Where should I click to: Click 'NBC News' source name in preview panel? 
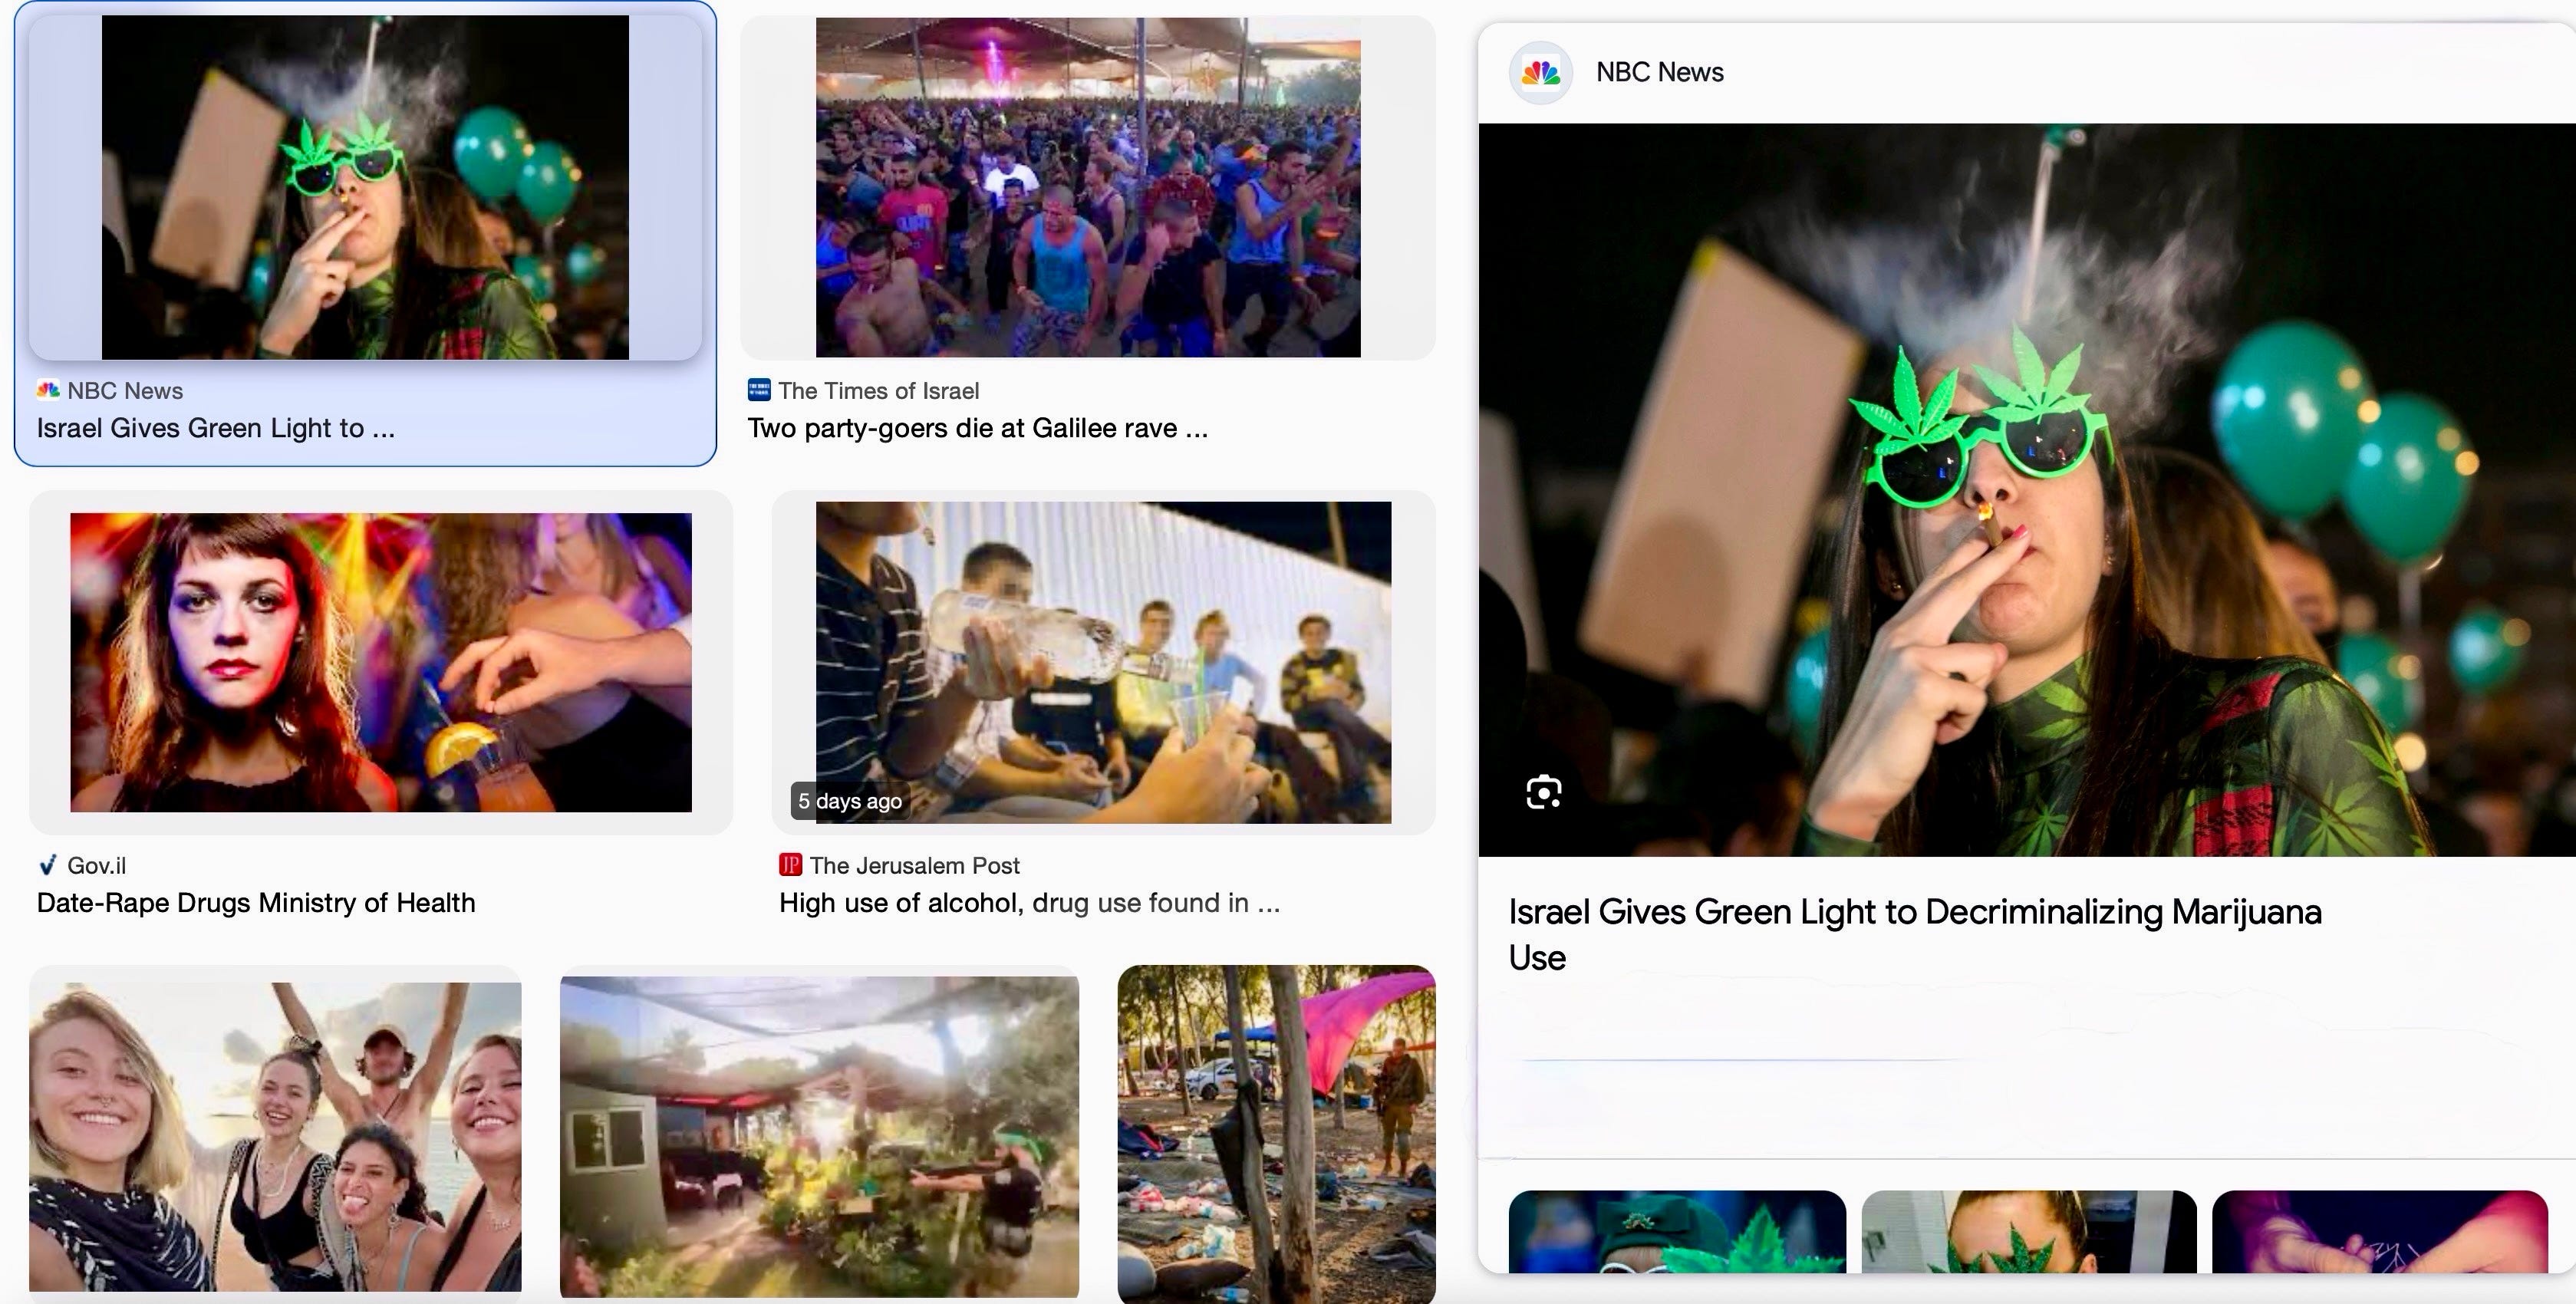pyautogui.click(x=1659, y=72)
